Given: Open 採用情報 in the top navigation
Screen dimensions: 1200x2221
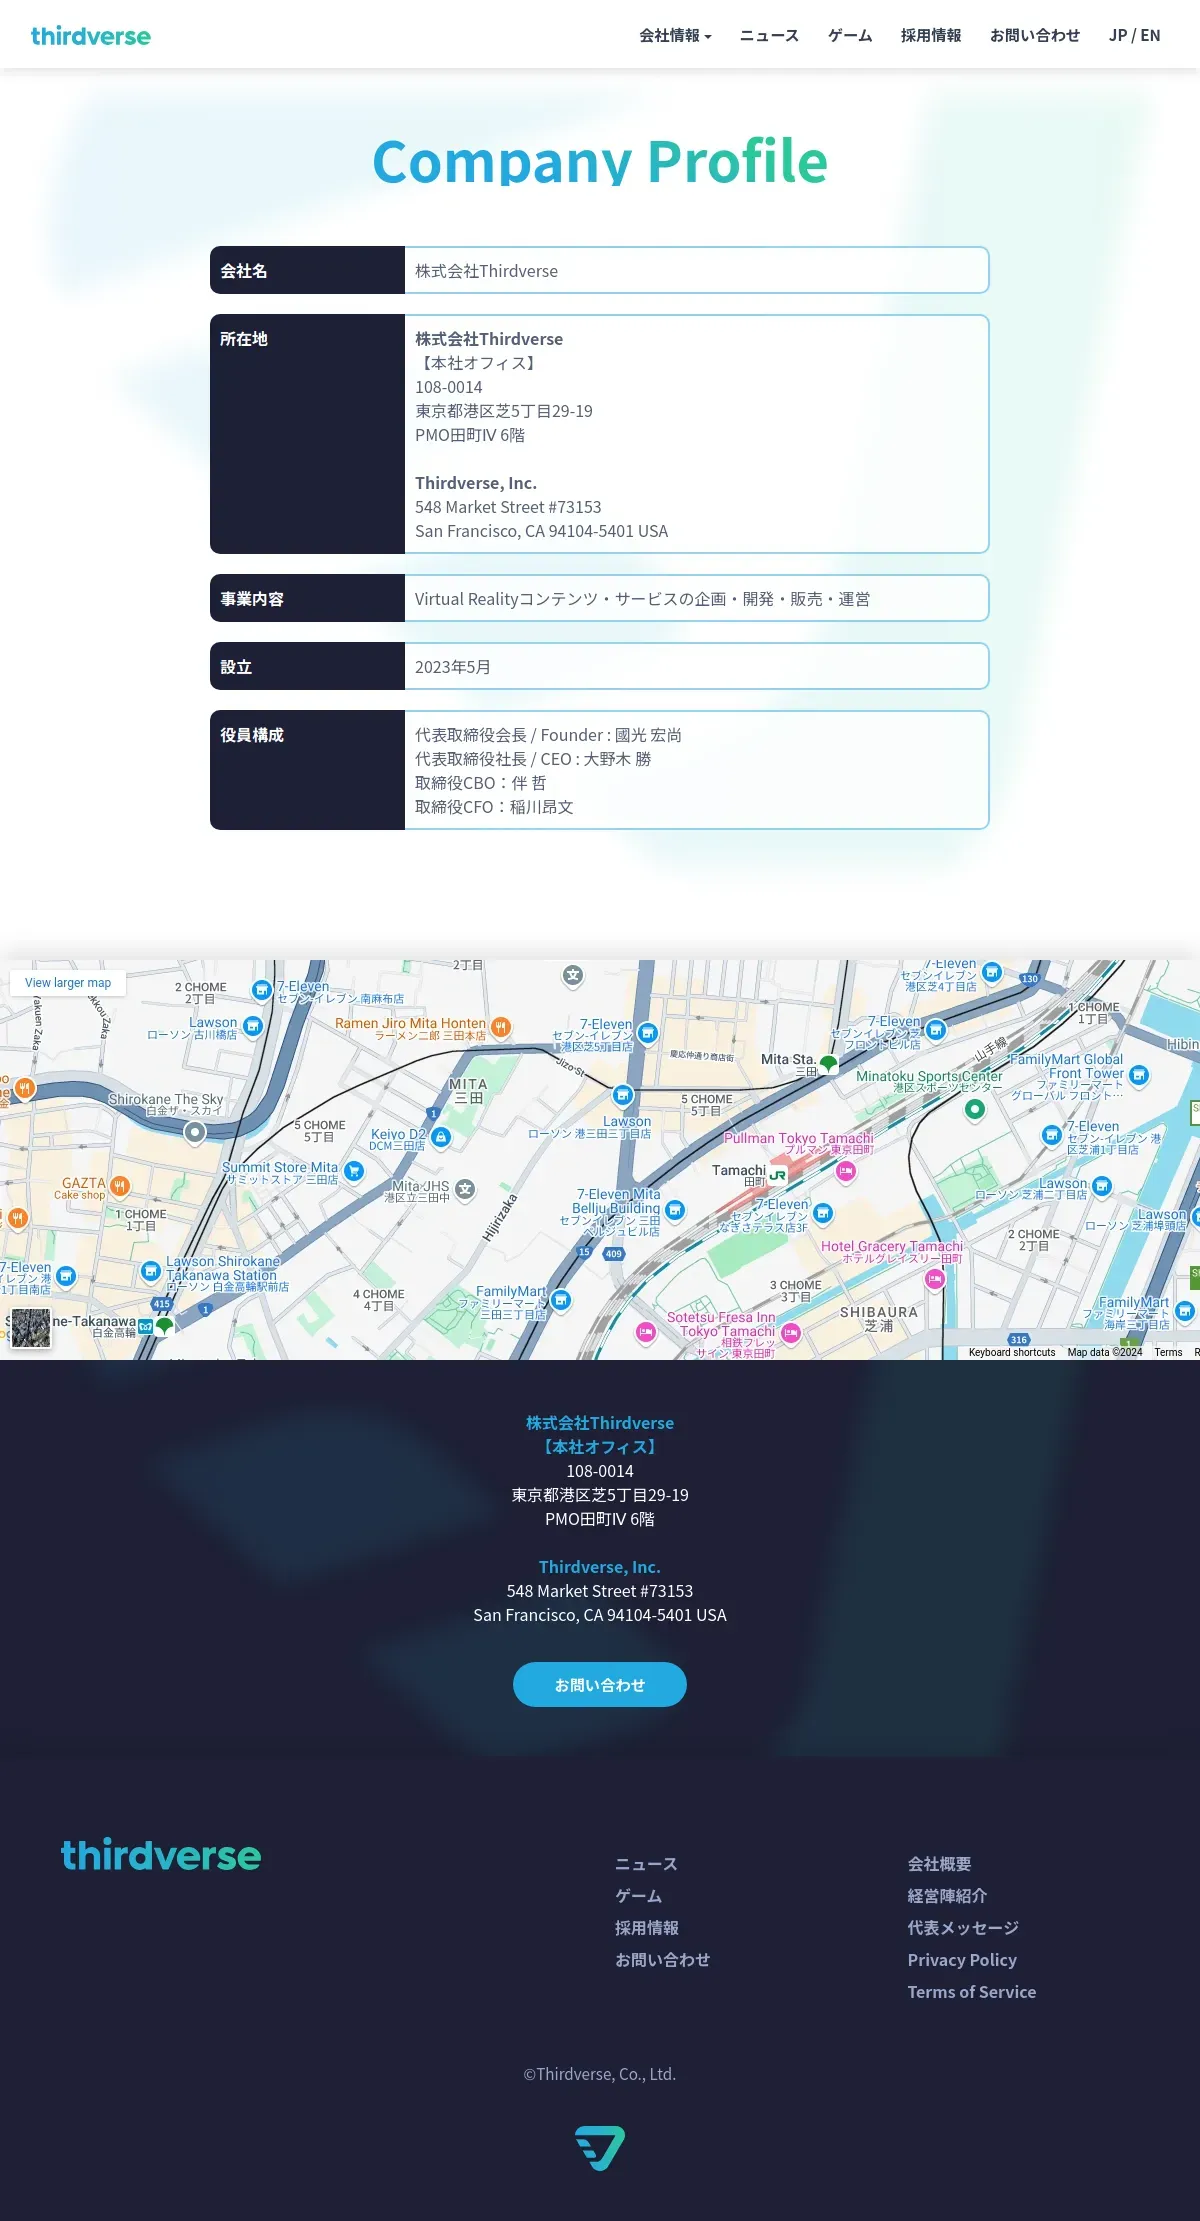Looking at the screenshot, I should click(931, 36).
